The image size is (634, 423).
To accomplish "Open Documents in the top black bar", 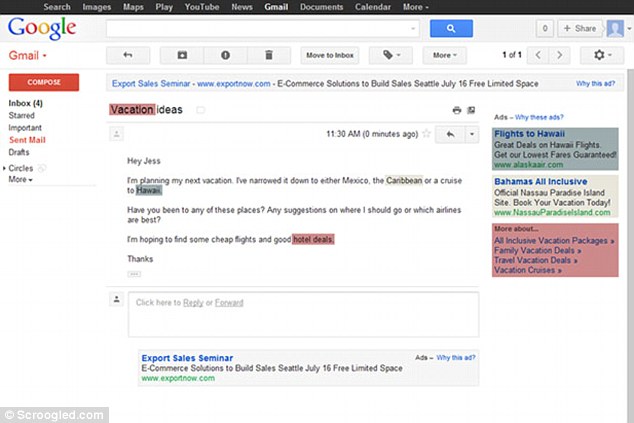I will 321,7.
